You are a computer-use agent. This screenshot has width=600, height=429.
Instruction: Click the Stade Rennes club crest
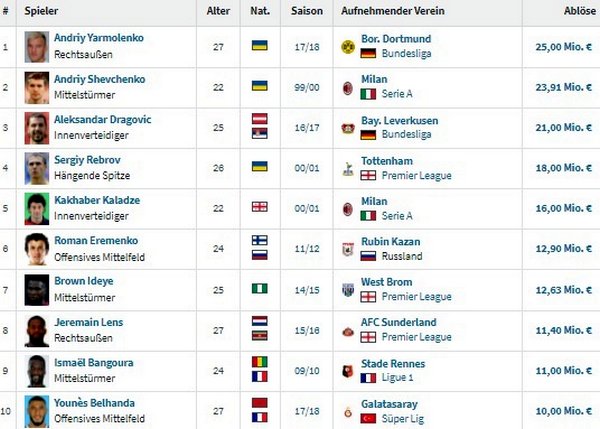click(x=347, y=370)
